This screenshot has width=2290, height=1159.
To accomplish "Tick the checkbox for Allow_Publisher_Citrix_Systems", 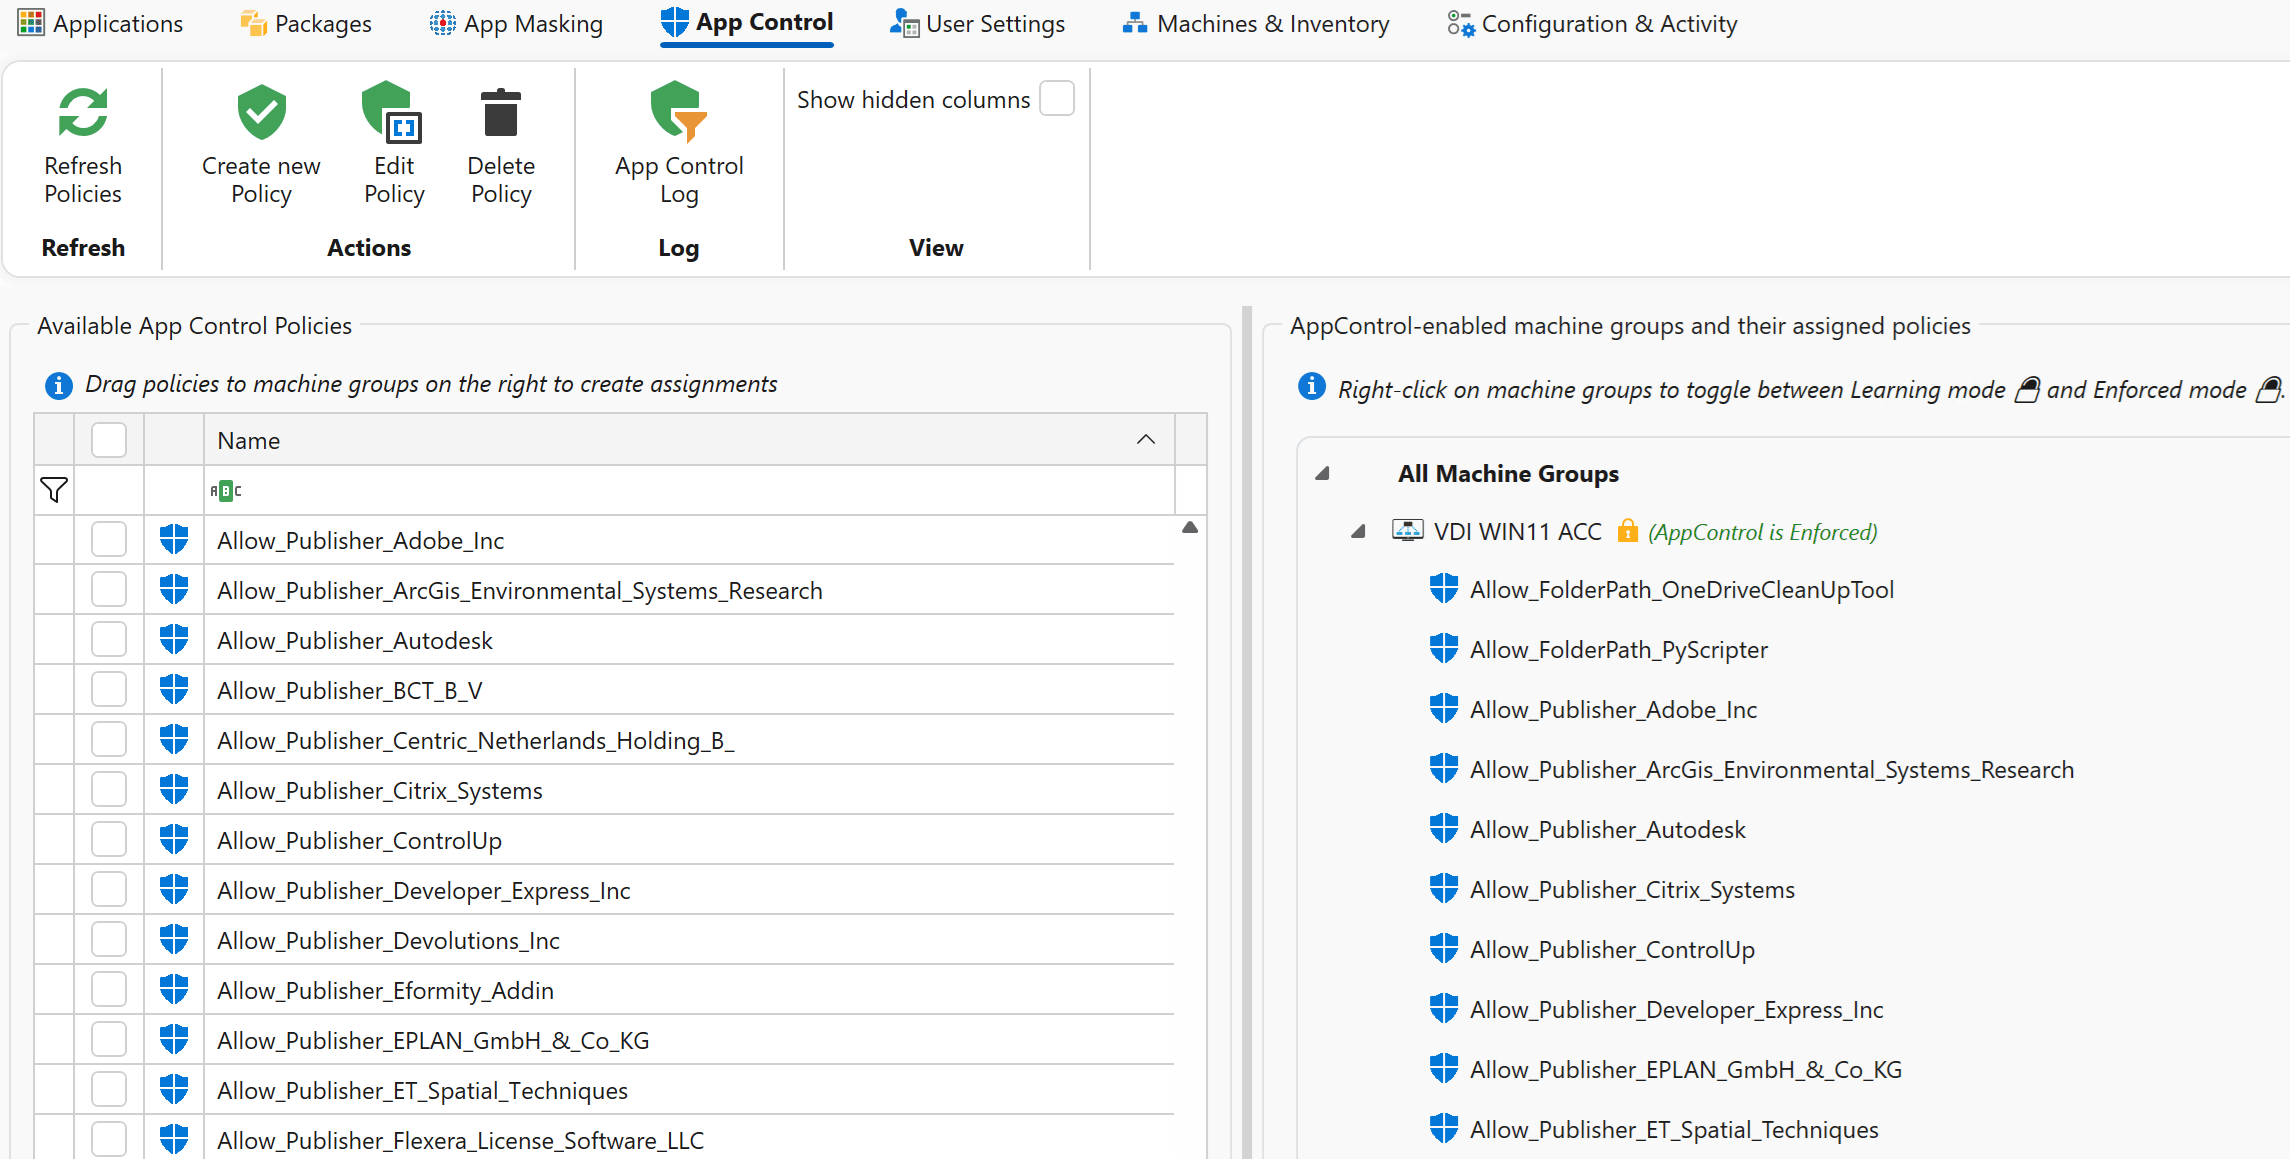I will coord(109,790).
